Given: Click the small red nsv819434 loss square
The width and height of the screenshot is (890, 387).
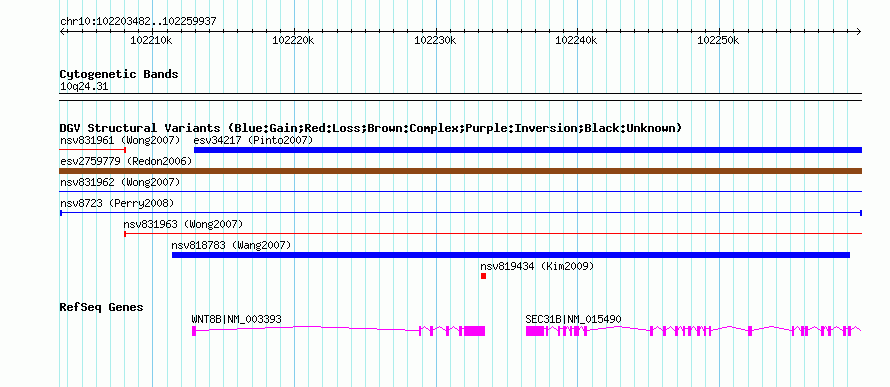Looking at the screenshot, I should pyautogui.click(x=484, y=276).
